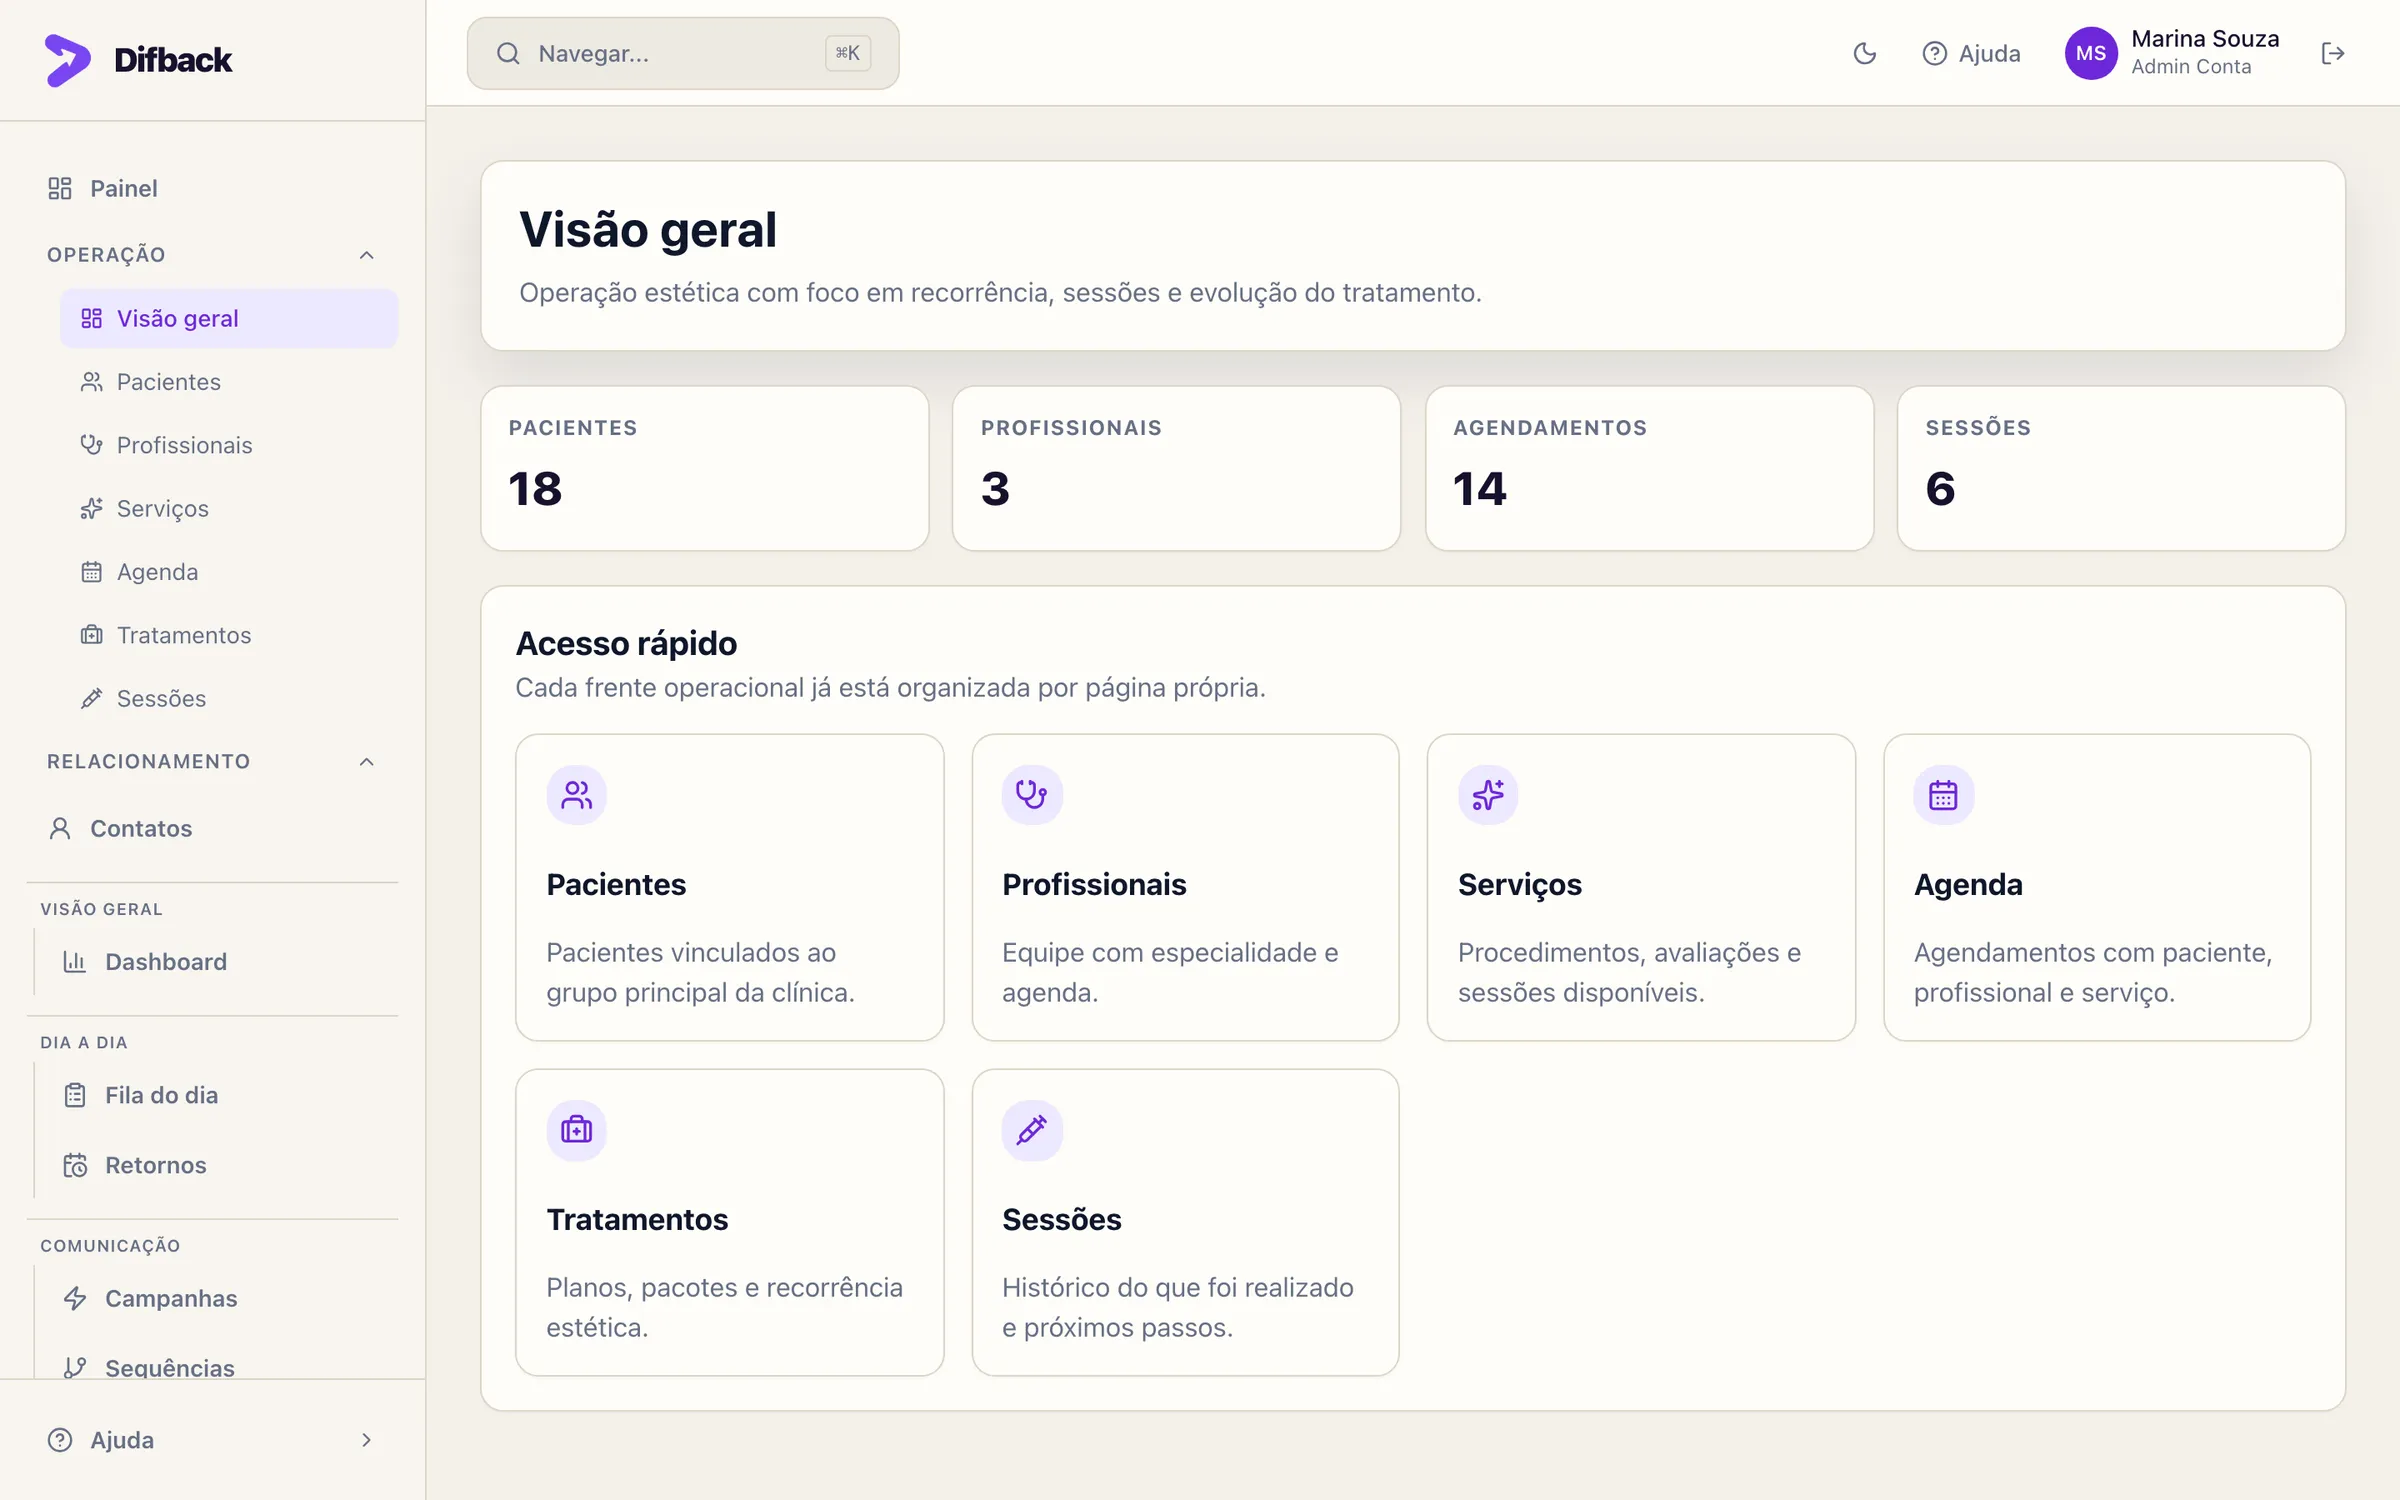
Task: Click the calendar icon in the Agenda card
Action: 1943,795
